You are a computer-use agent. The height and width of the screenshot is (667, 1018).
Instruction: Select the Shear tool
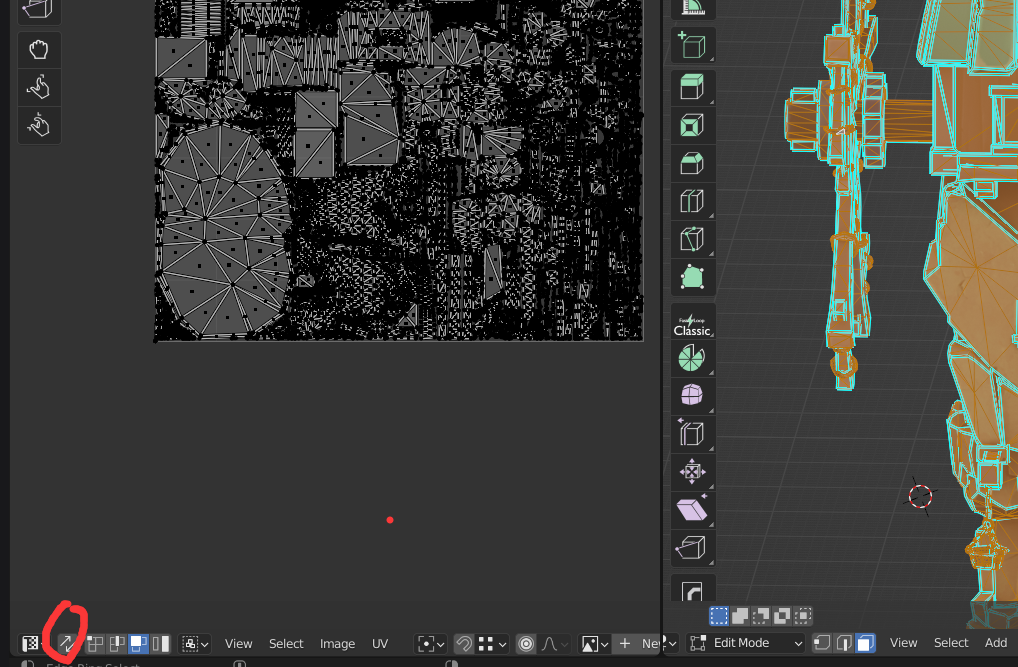(x=692, y=509)
